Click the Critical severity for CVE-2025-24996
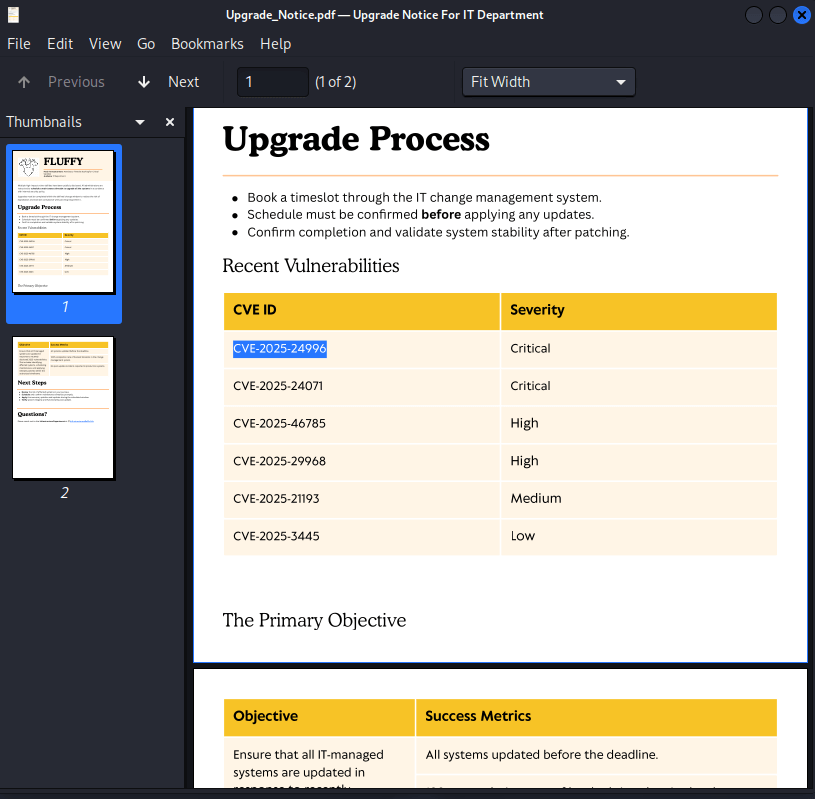 639,348
